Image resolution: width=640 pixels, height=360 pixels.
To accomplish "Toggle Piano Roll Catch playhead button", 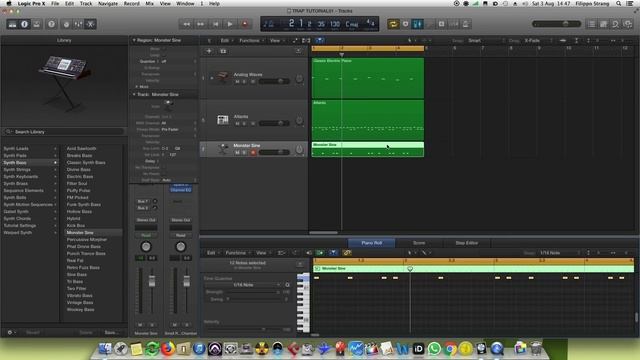I will (333, 253).
